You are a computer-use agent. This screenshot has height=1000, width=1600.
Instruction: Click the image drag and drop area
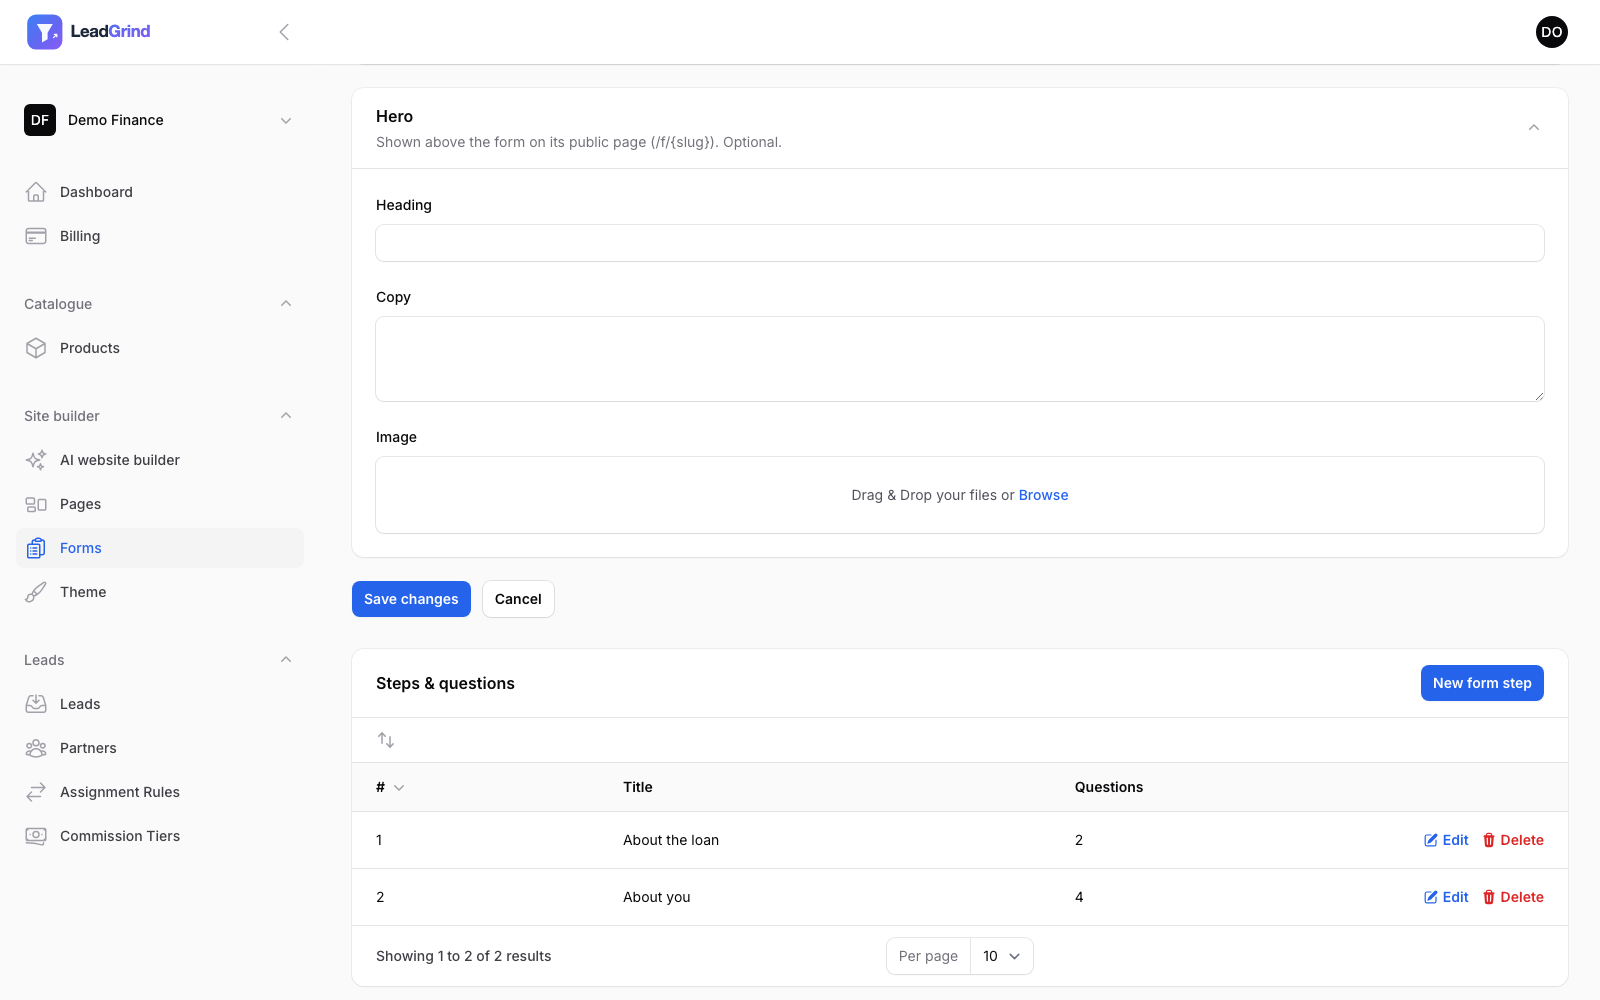tap(960, 495)
